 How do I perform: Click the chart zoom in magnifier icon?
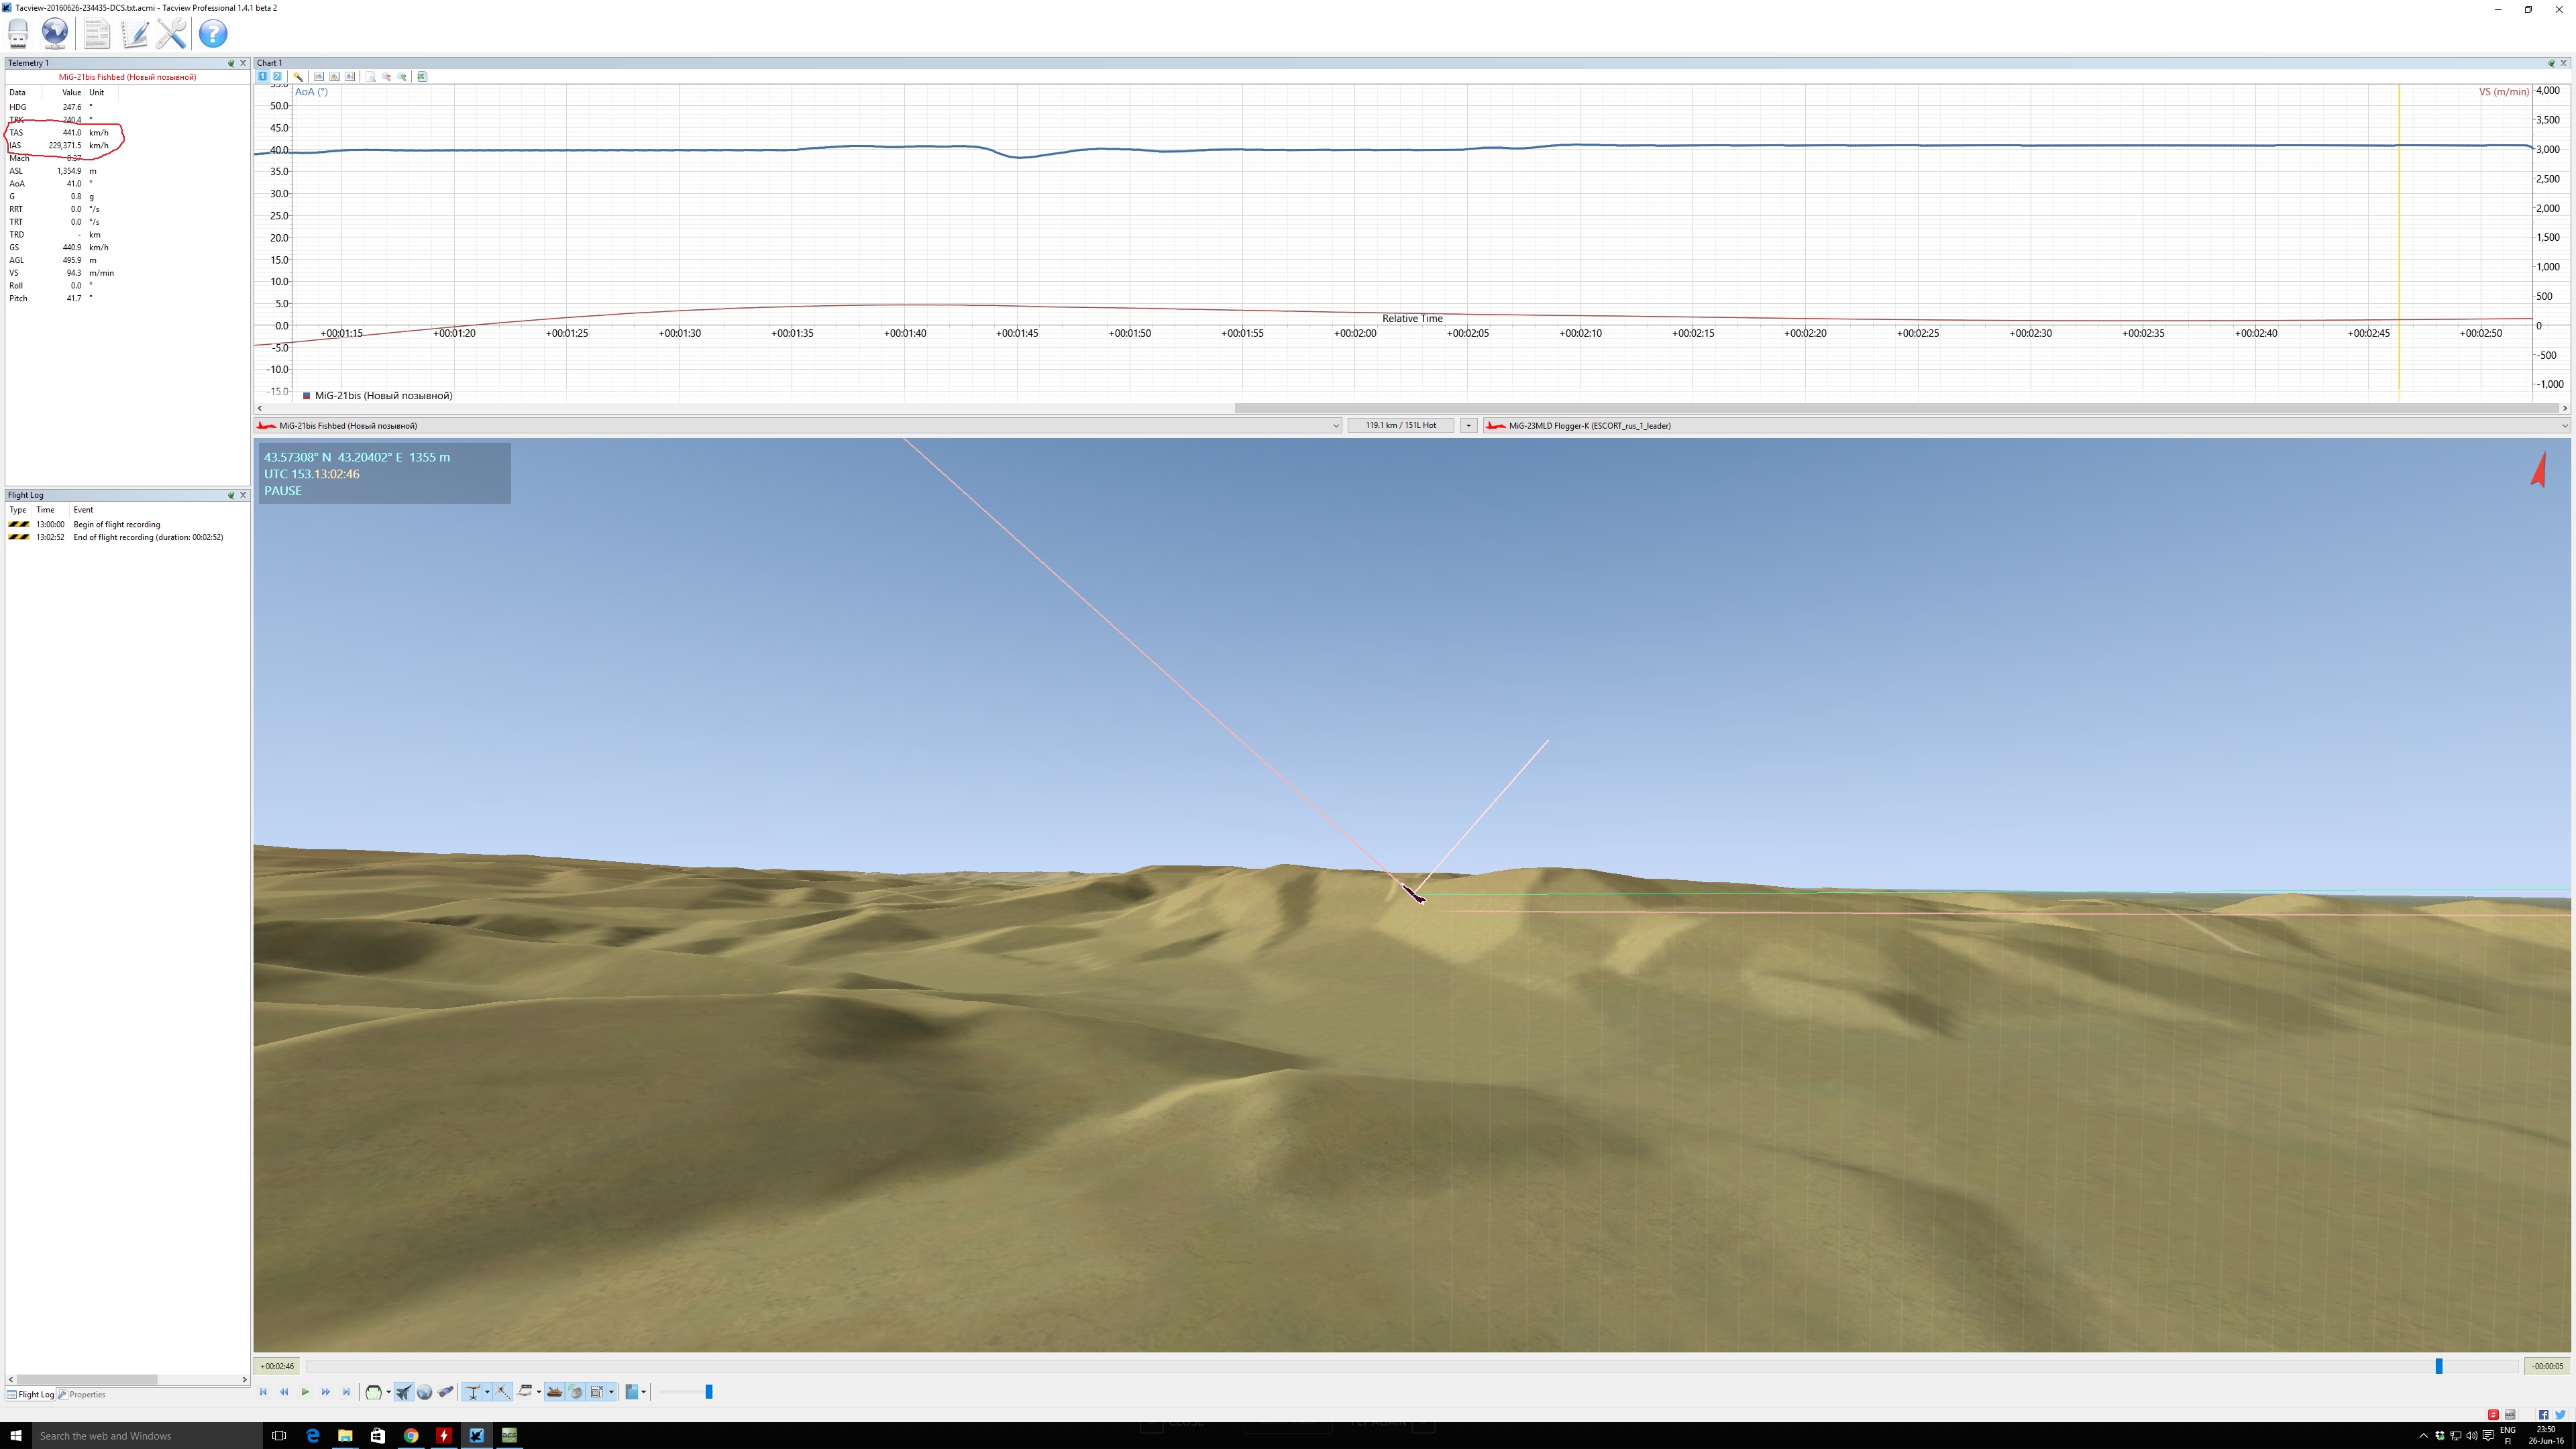point(402,77)
